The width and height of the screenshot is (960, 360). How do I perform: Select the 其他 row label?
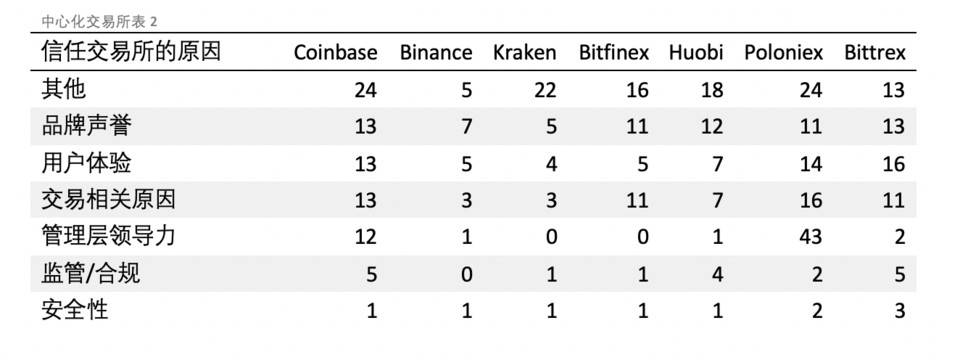(64, 89)
